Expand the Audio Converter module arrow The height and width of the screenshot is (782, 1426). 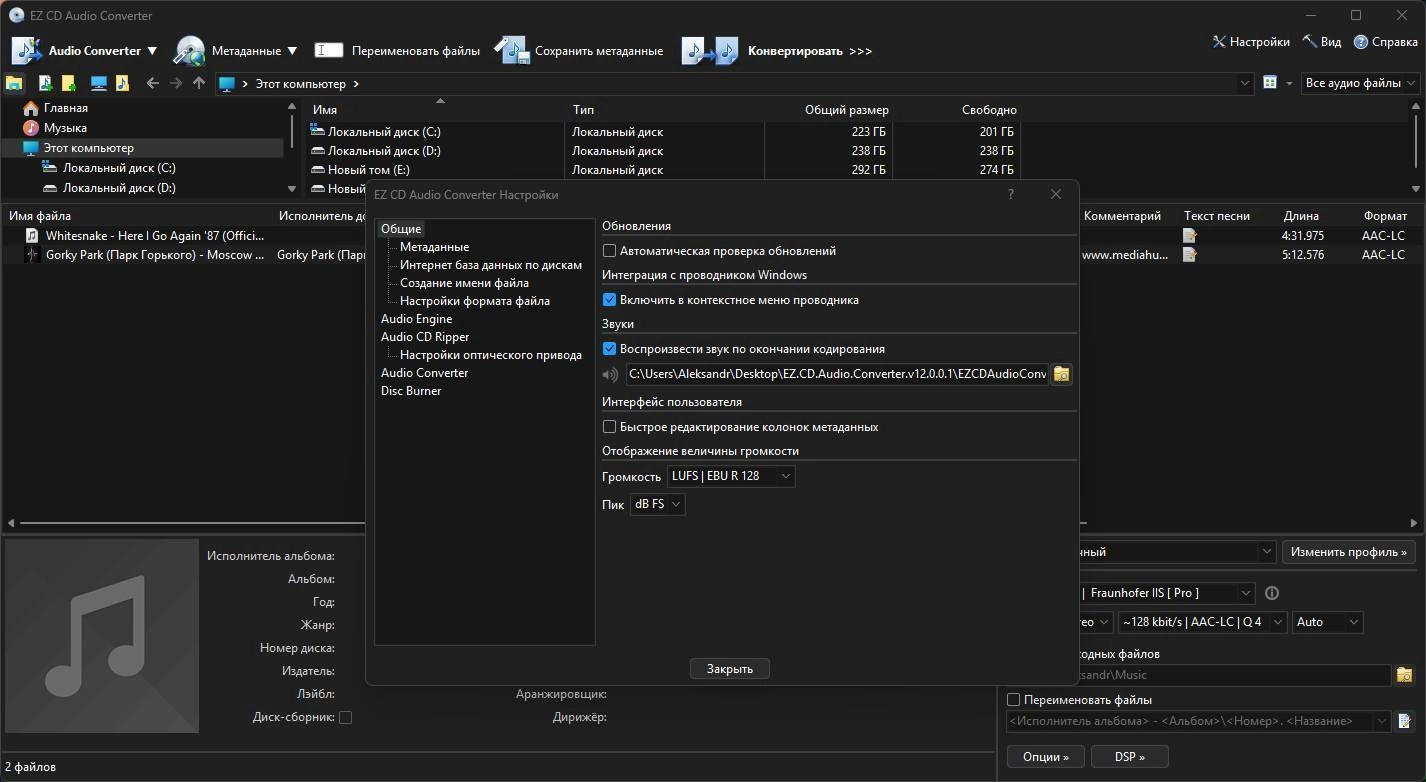pyautogui.click(x=152, y=51)
